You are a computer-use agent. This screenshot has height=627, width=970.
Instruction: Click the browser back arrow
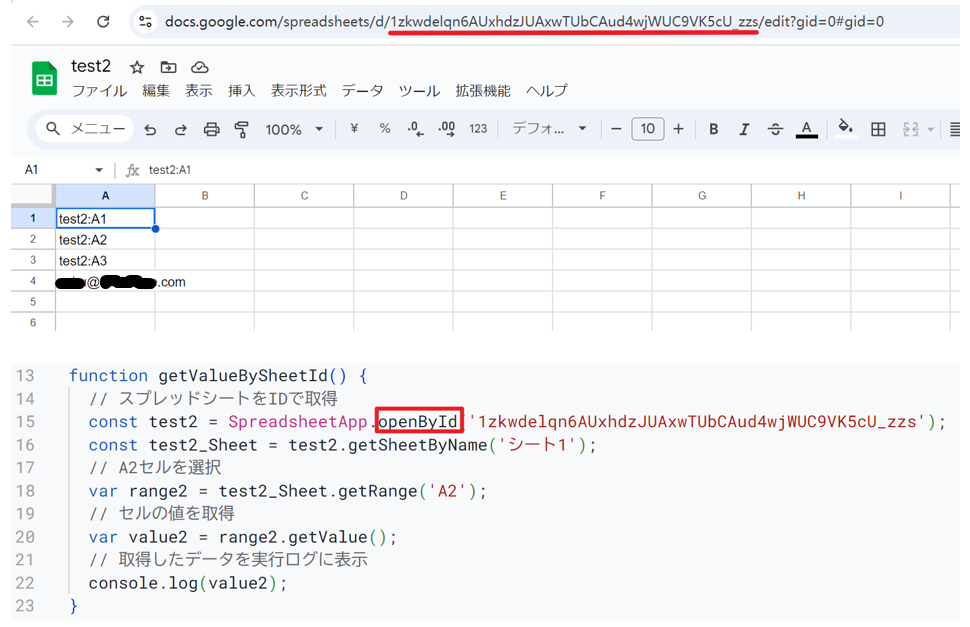point(33,22)
